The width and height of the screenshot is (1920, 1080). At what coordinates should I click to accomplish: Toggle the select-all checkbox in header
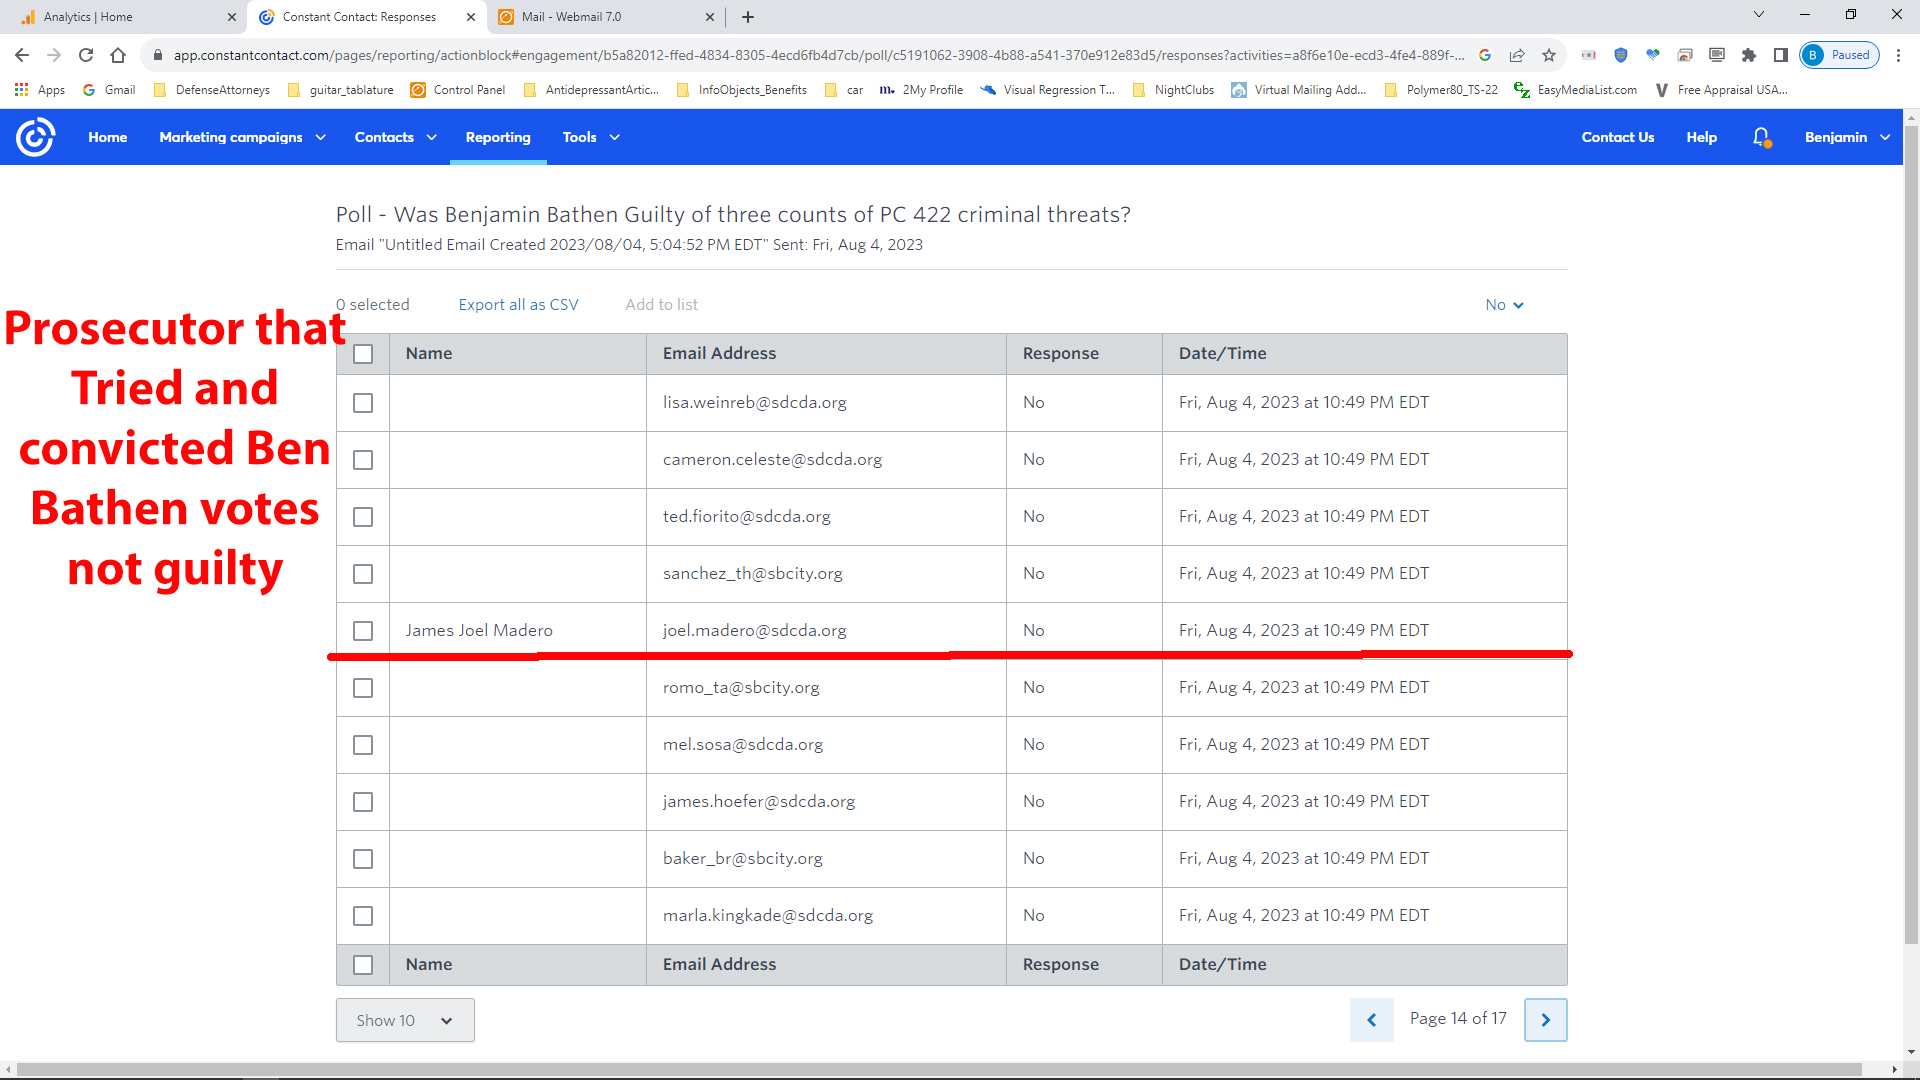coord(363,354)
